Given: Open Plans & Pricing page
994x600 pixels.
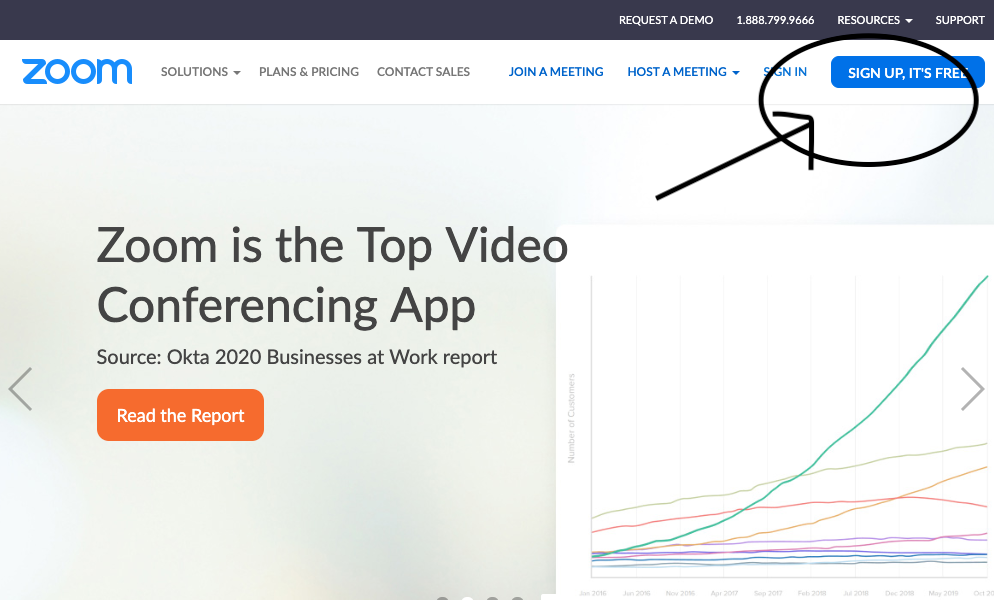Looking at the screenshot, I should click(x=309, y=72).
